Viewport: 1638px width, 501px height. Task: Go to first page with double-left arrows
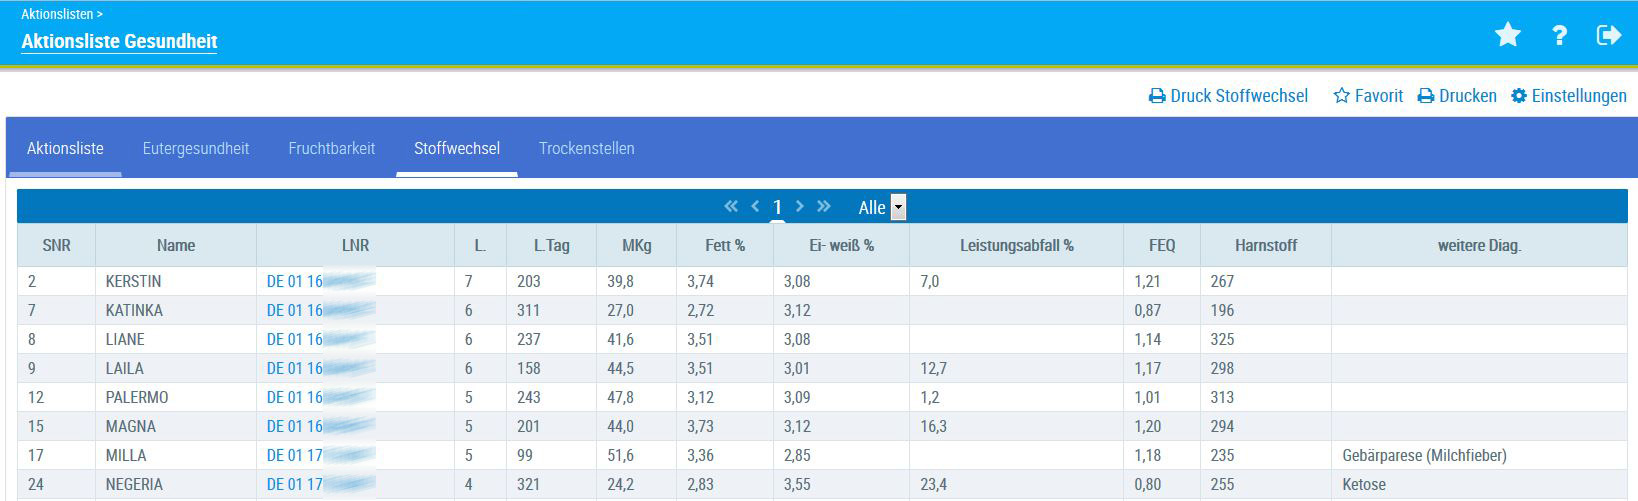[731, 206]
